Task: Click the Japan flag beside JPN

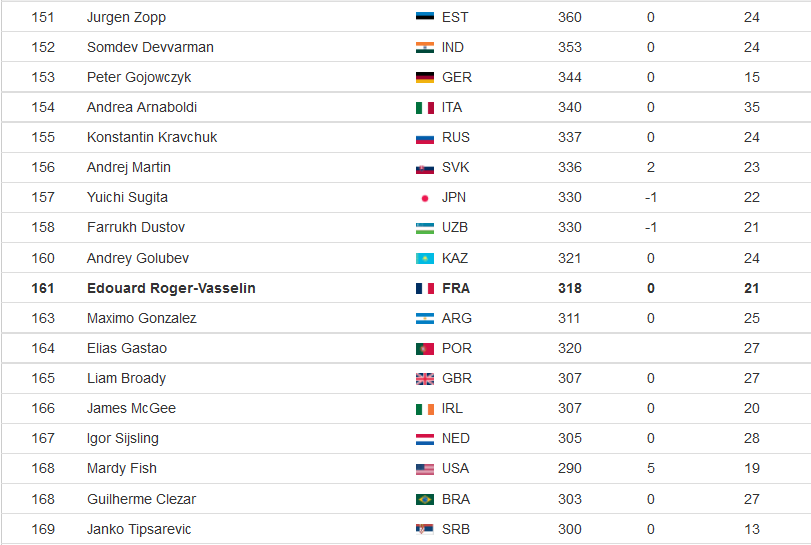Action: point(425,198)
